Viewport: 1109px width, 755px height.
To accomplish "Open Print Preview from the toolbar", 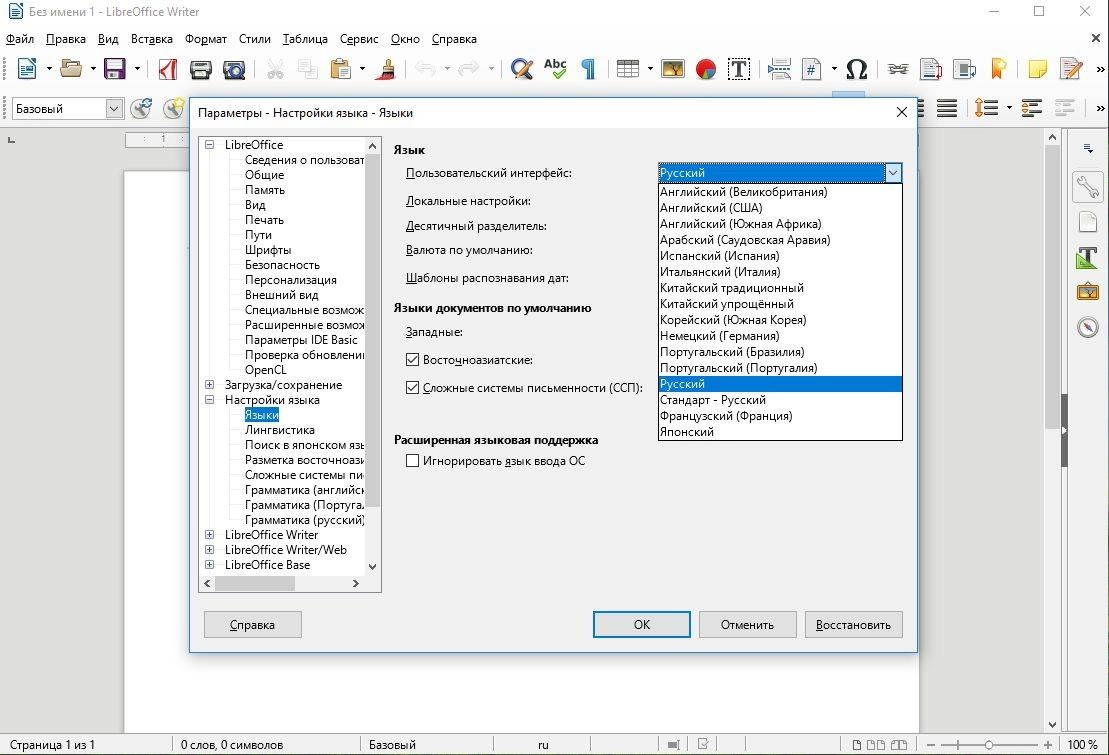I will click(234, 69).
